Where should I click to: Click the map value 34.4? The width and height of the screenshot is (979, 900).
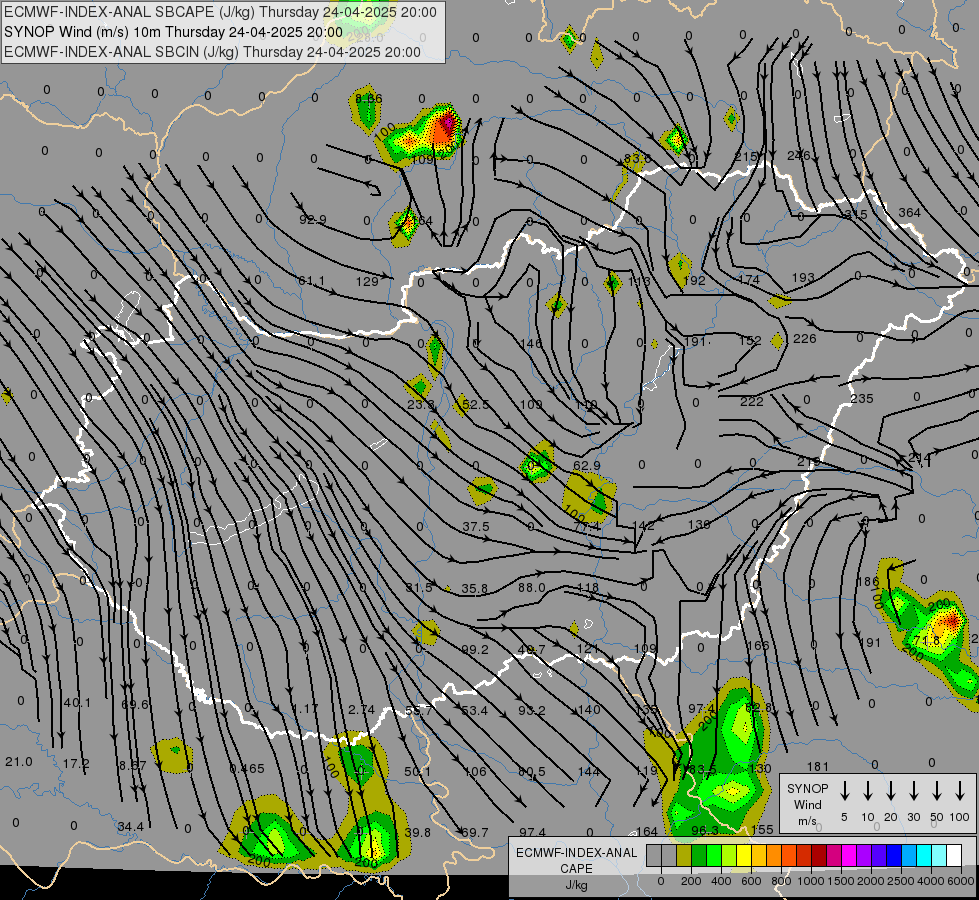pyautogui.click(x=130, y=826)
